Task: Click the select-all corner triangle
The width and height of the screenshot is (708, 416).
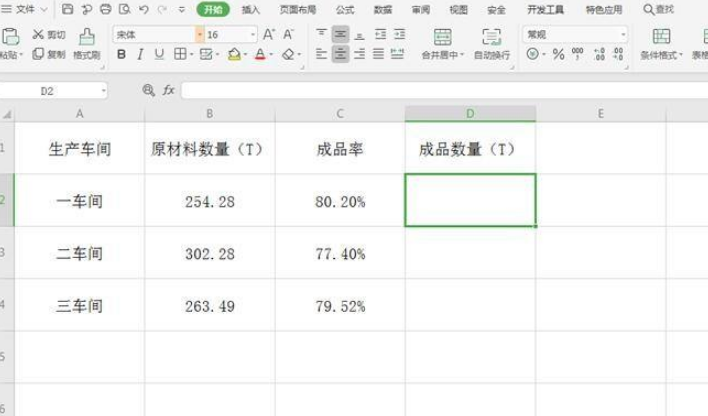Action: coord(7,114)
